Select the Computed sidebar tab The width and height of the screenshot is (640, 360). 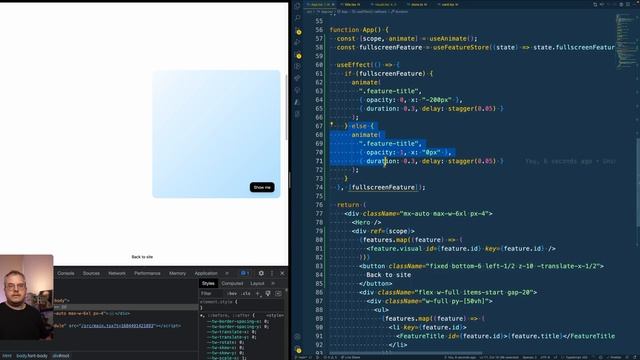232,283
